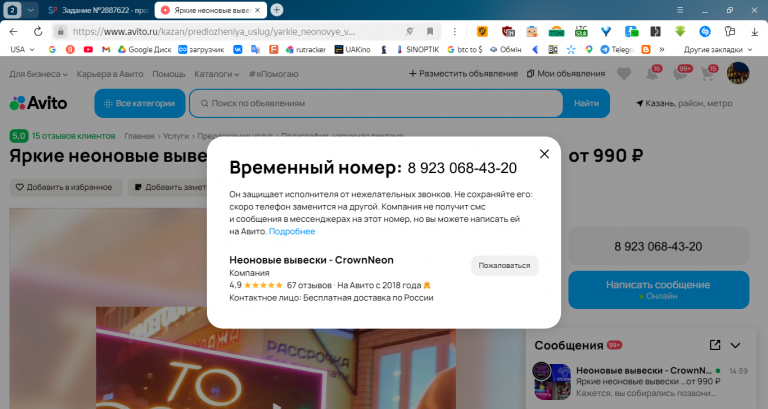Open Google Maps bookmark icon

click(589, 49)
